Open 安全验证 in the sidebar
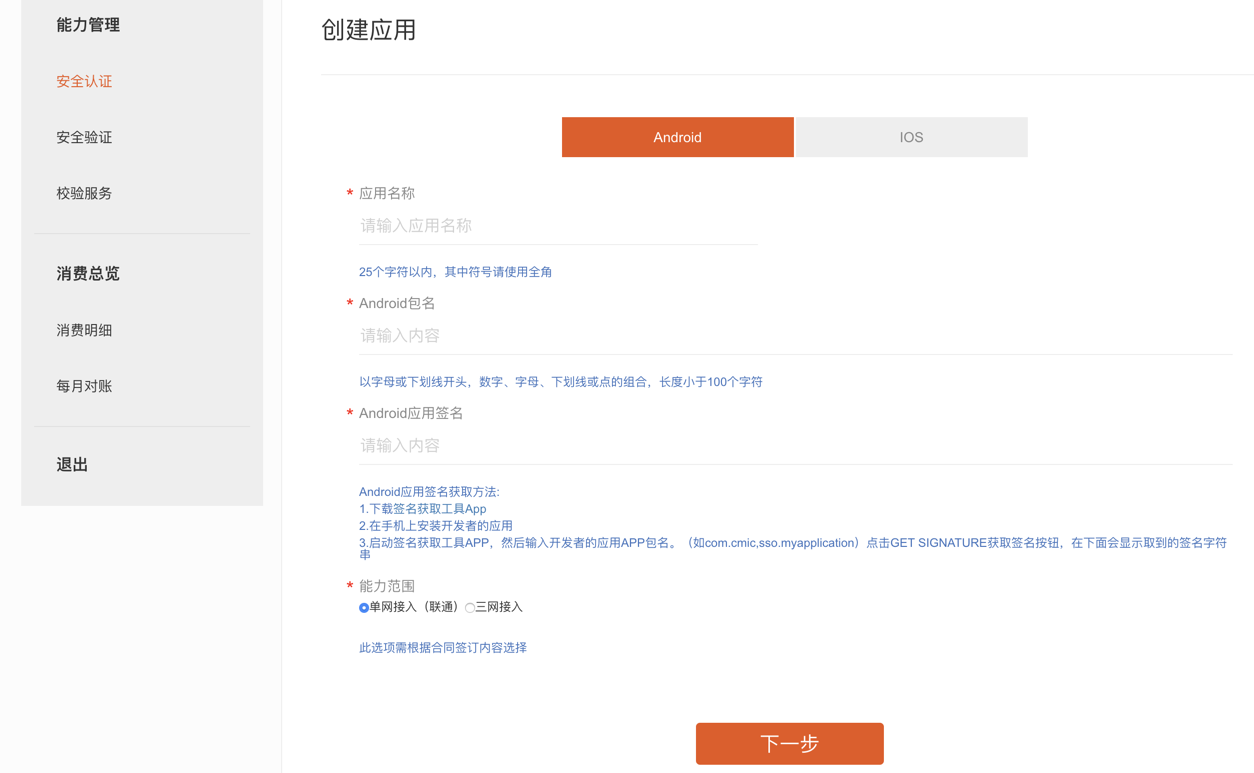 click(x=84, y=137)
